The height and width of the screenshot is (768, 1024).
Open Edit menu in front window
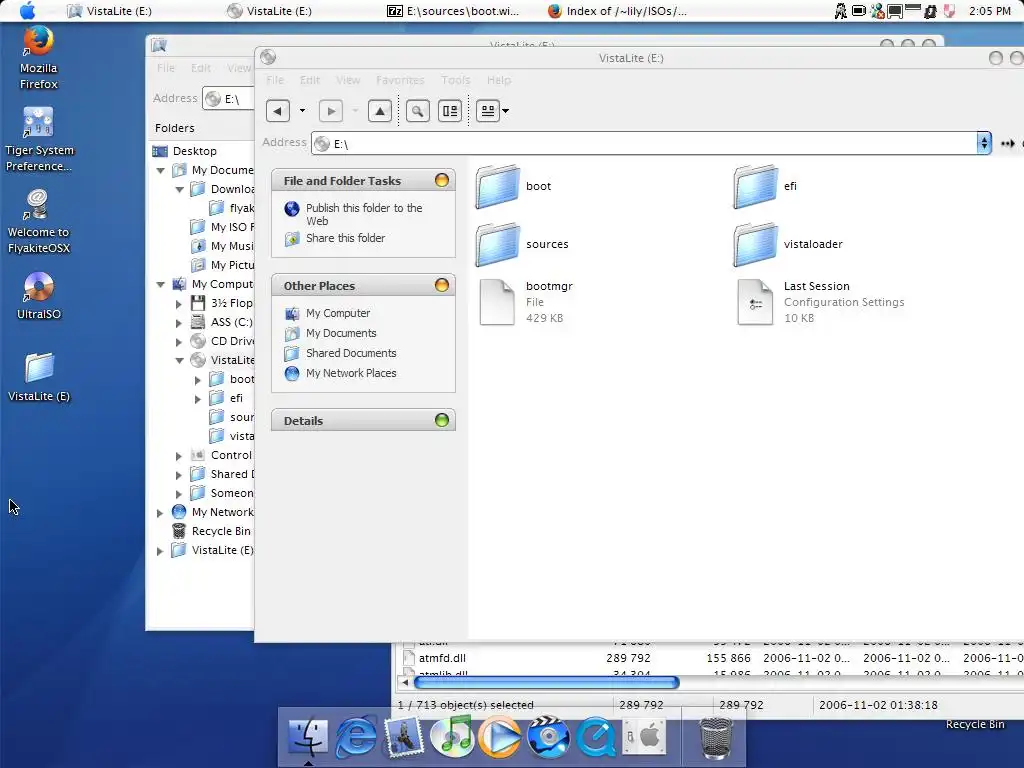(x=310, y=80)
